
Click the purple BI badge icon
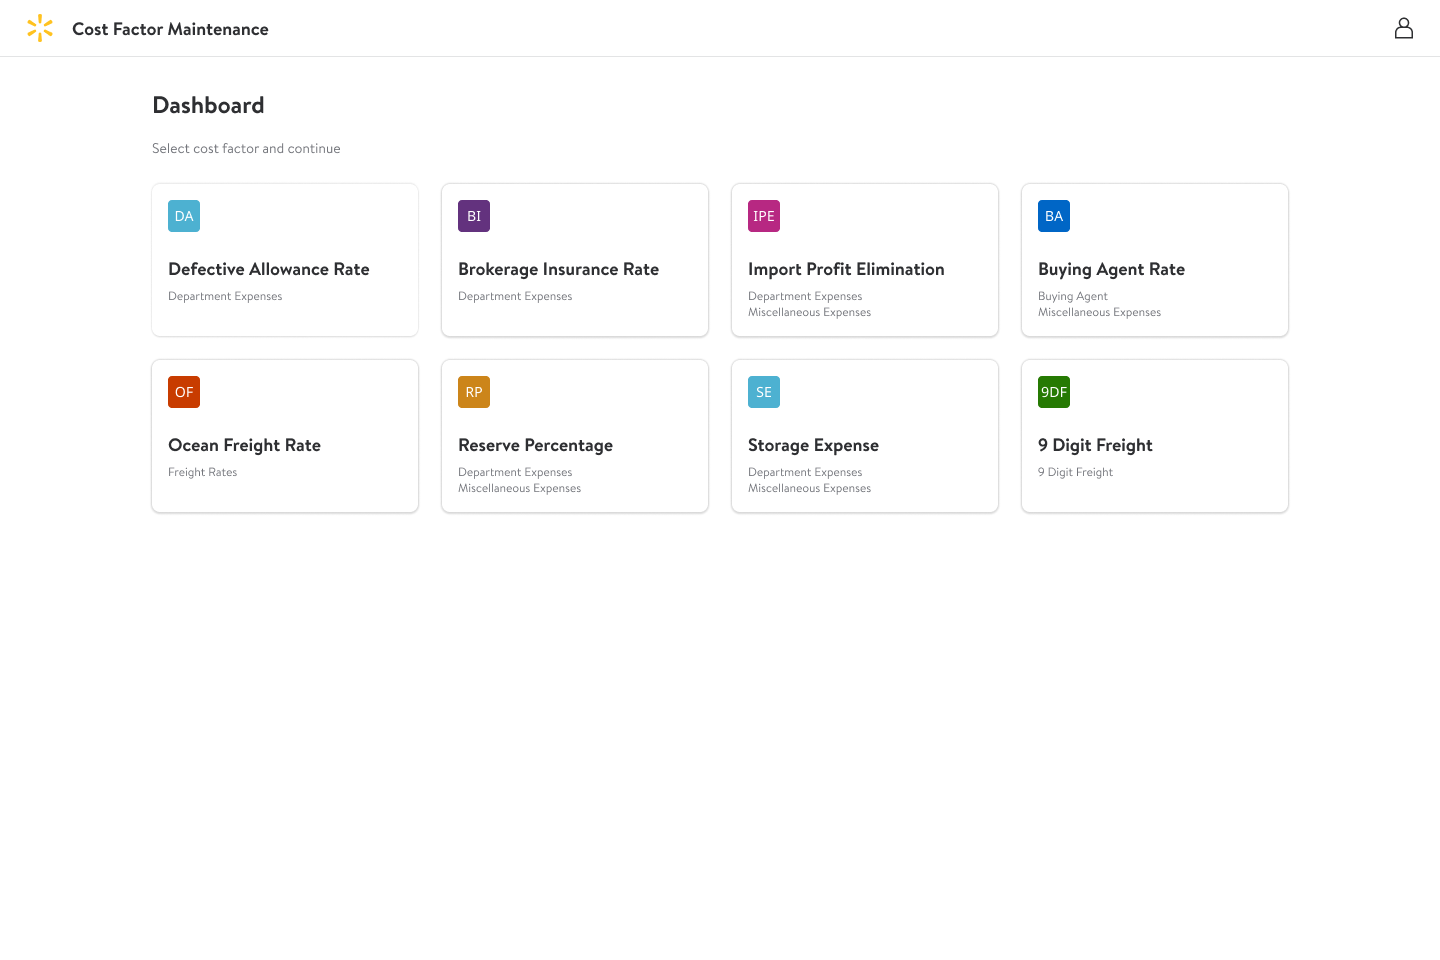474,216
